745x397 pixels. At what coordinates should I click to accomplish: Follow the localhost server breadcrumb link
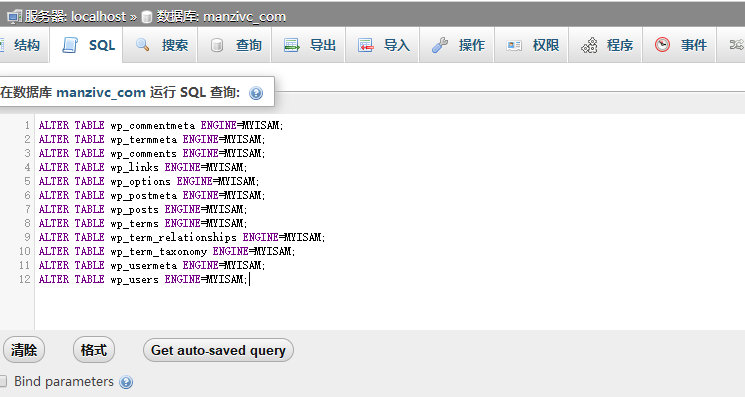coord(98,17)
